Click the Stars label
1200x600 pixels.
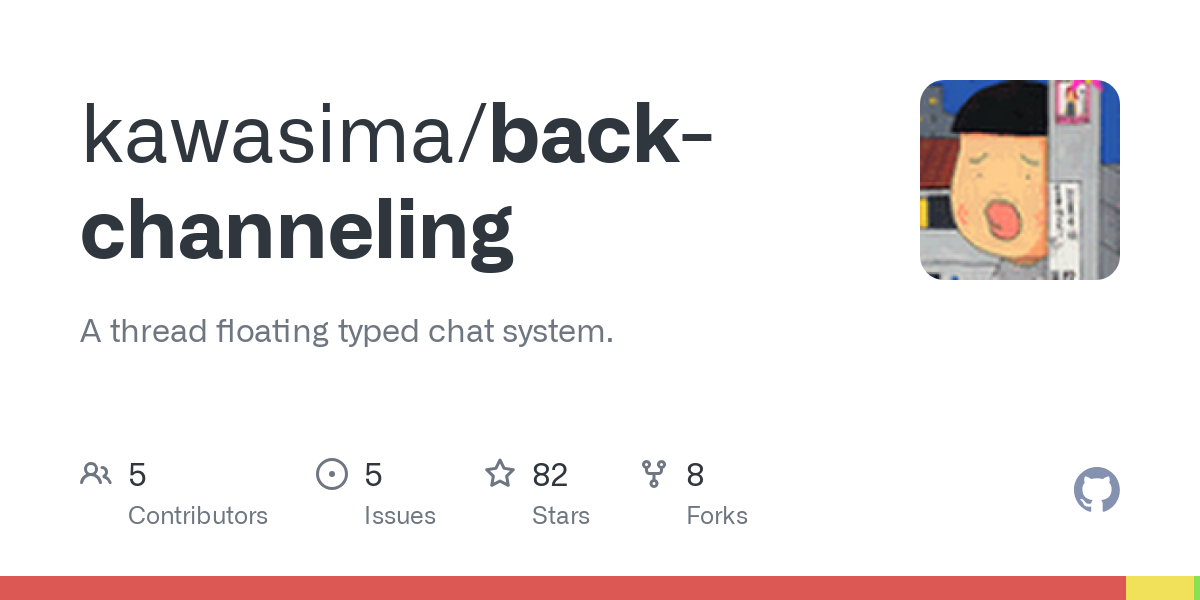tap(561, 516)
